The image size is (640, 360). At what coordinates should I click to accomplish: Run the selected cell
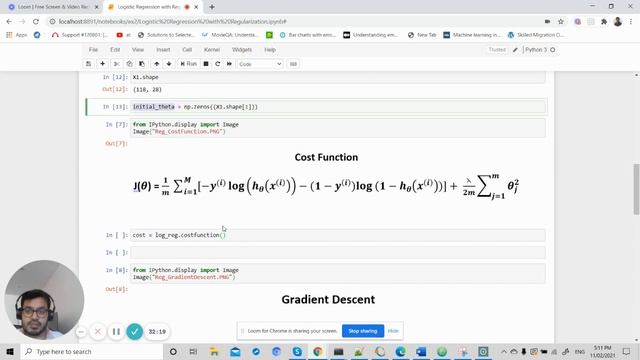[x=189, y=64]
